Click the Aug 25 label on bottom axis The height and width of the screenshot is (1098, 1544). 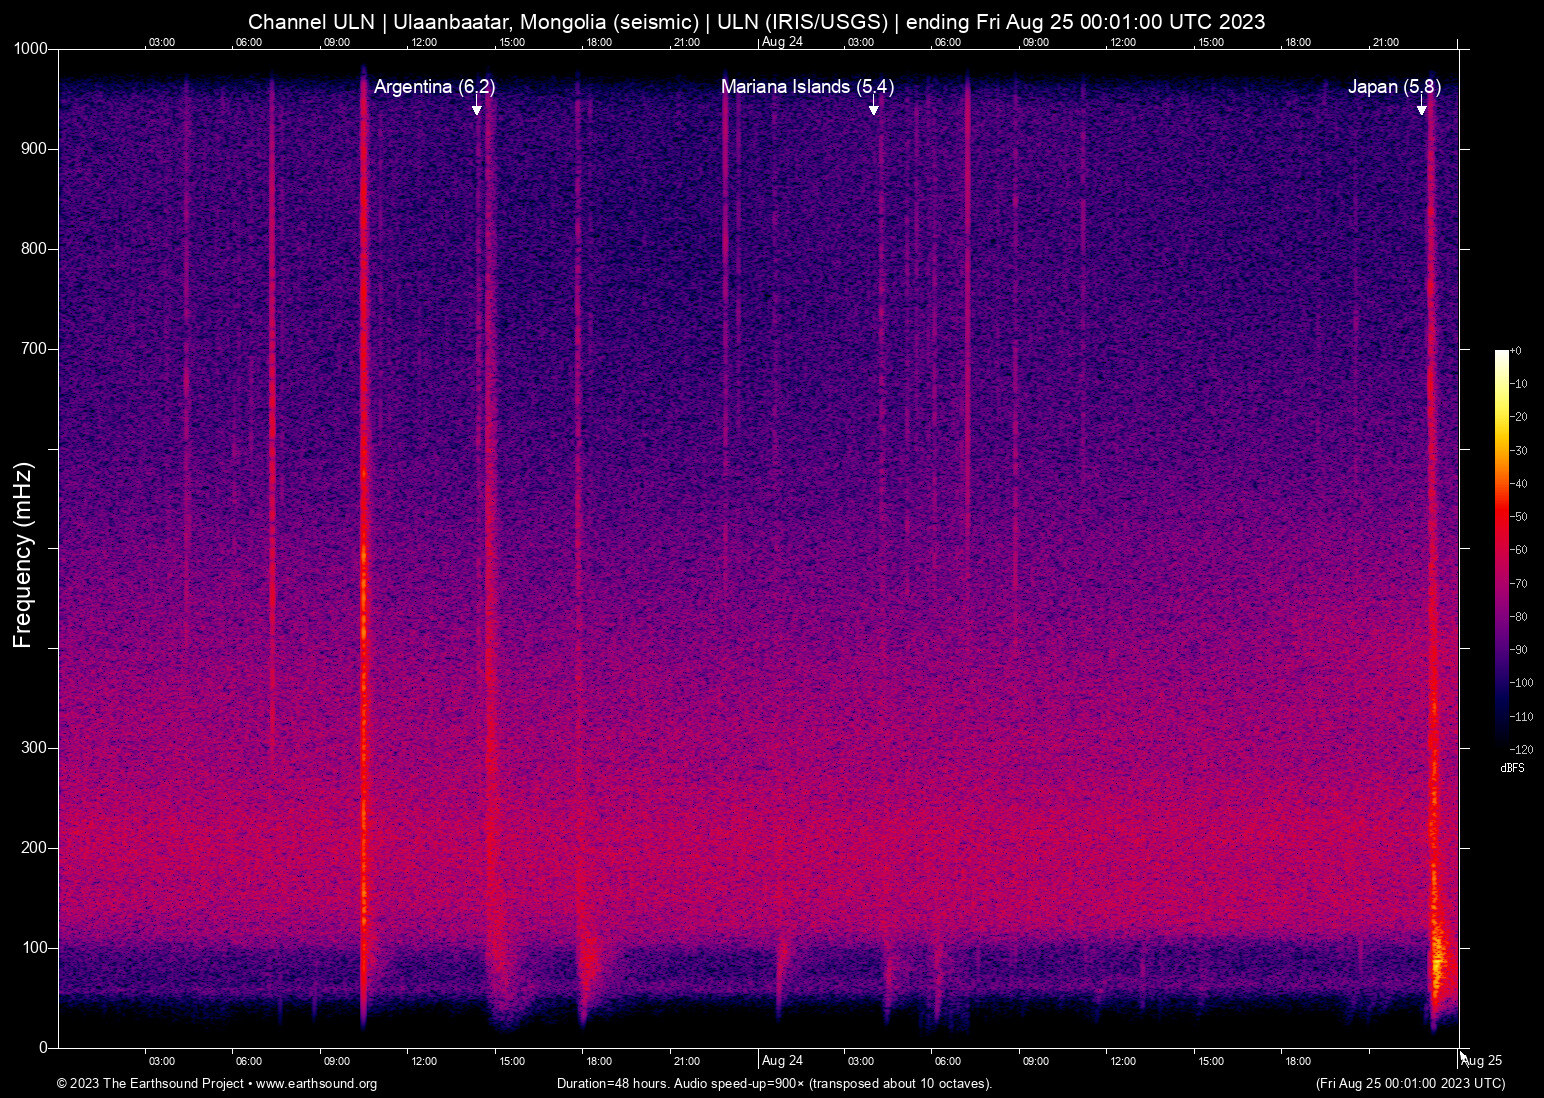tap(1483, 1061)
